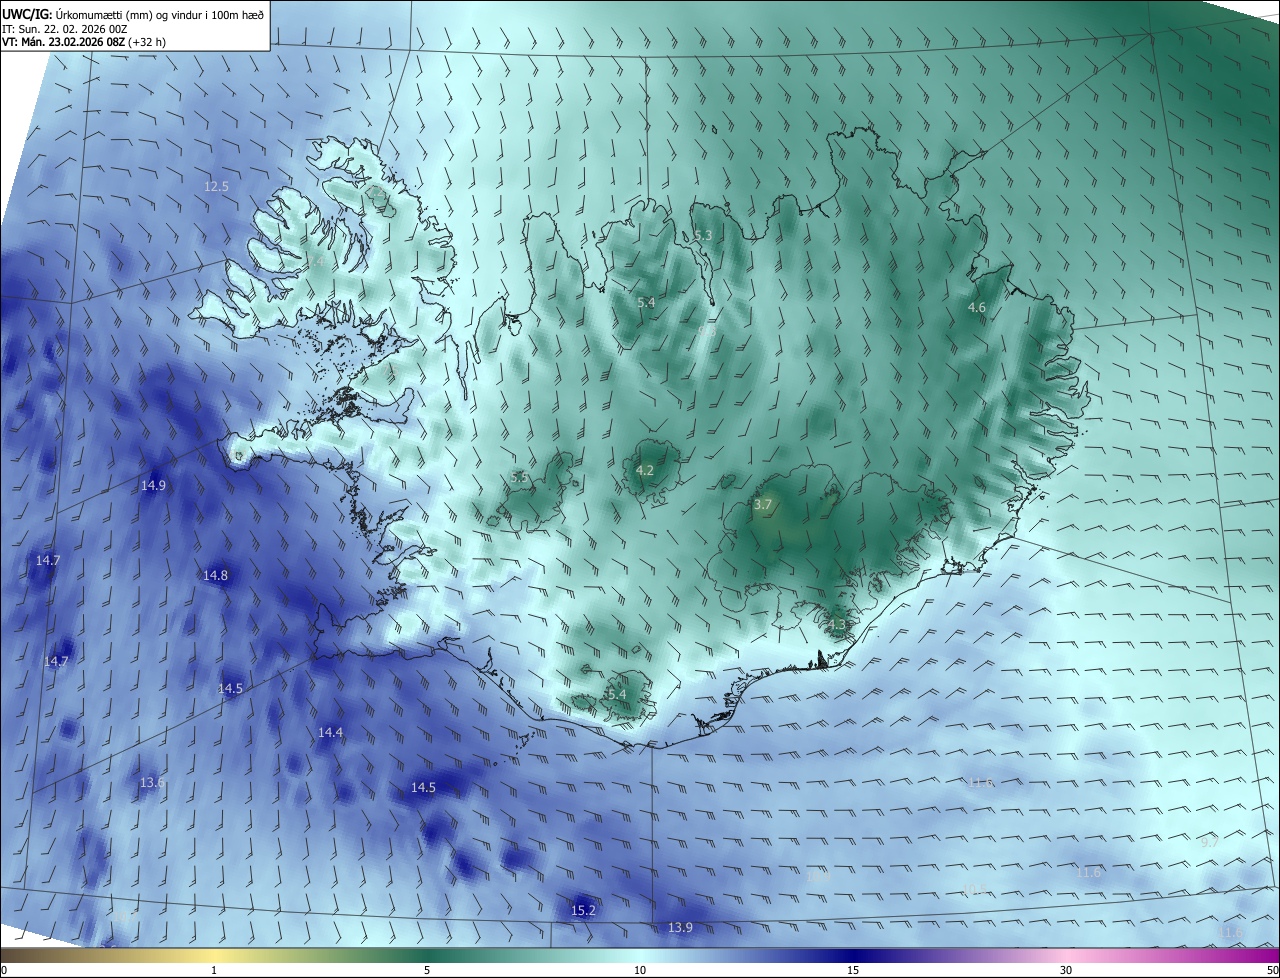This screenshot has height=978, width=1280.
Task: Click the '5' tick label on the color scale
Action: (x=427, y=970)
